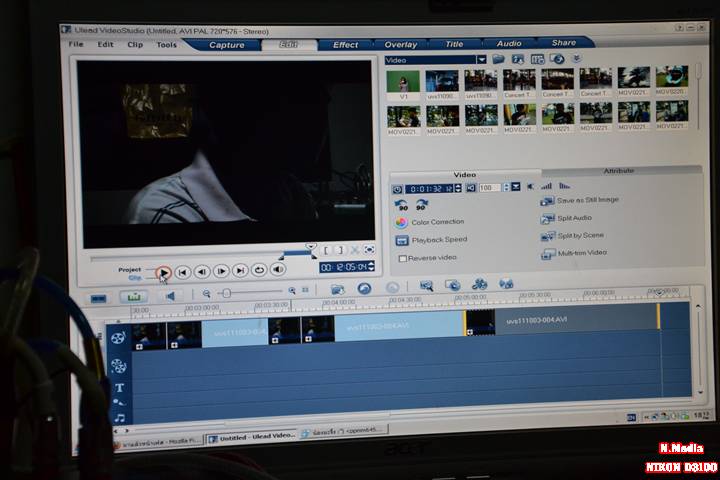This screenshot has height=480, width=720.
Task: Zoom out the timeline magnifier
Action: pos(207,294)
